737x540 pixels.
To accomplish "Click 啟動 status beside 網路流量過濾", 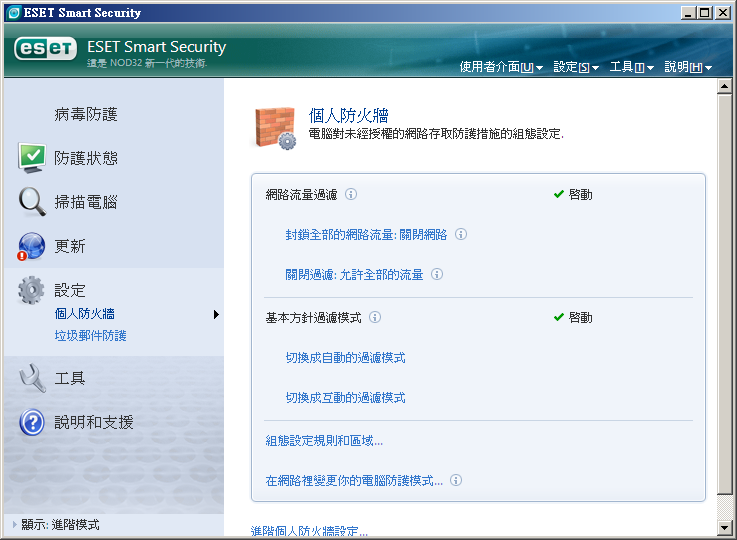I will [573, 194].
